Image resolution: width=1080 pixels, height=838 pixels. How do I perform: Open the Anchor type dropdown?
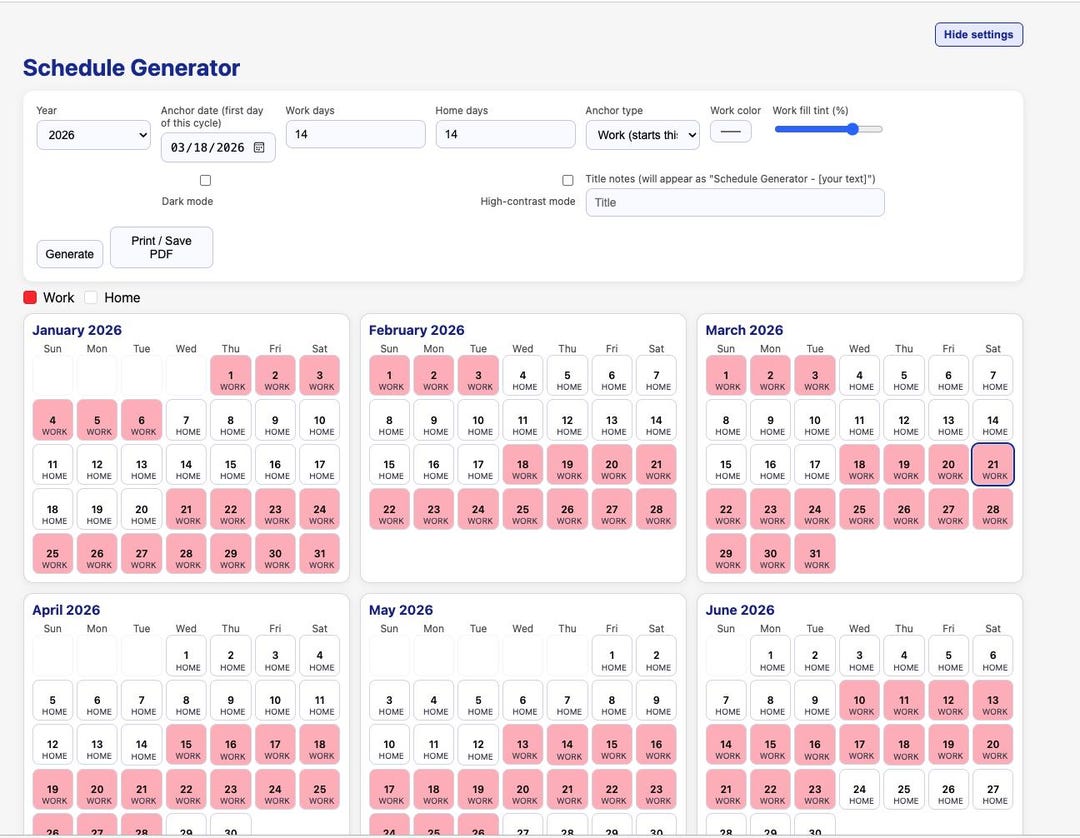(643, 135)
